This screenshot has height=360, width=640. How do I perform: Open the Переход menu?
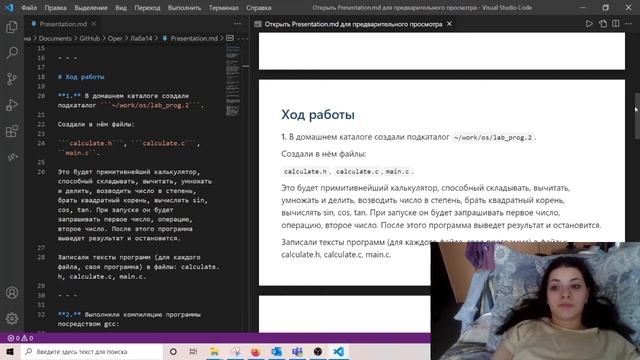[x=147, y=8]
